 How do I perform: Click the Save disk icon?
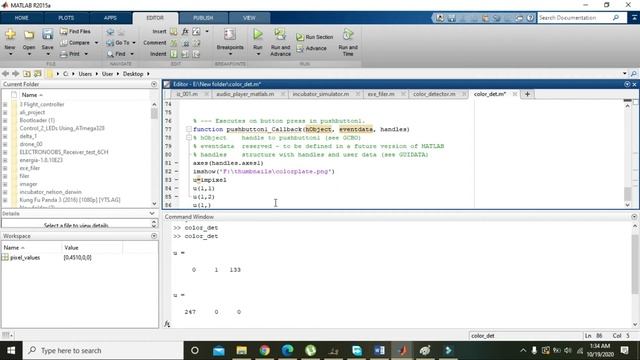coord(47,35)
